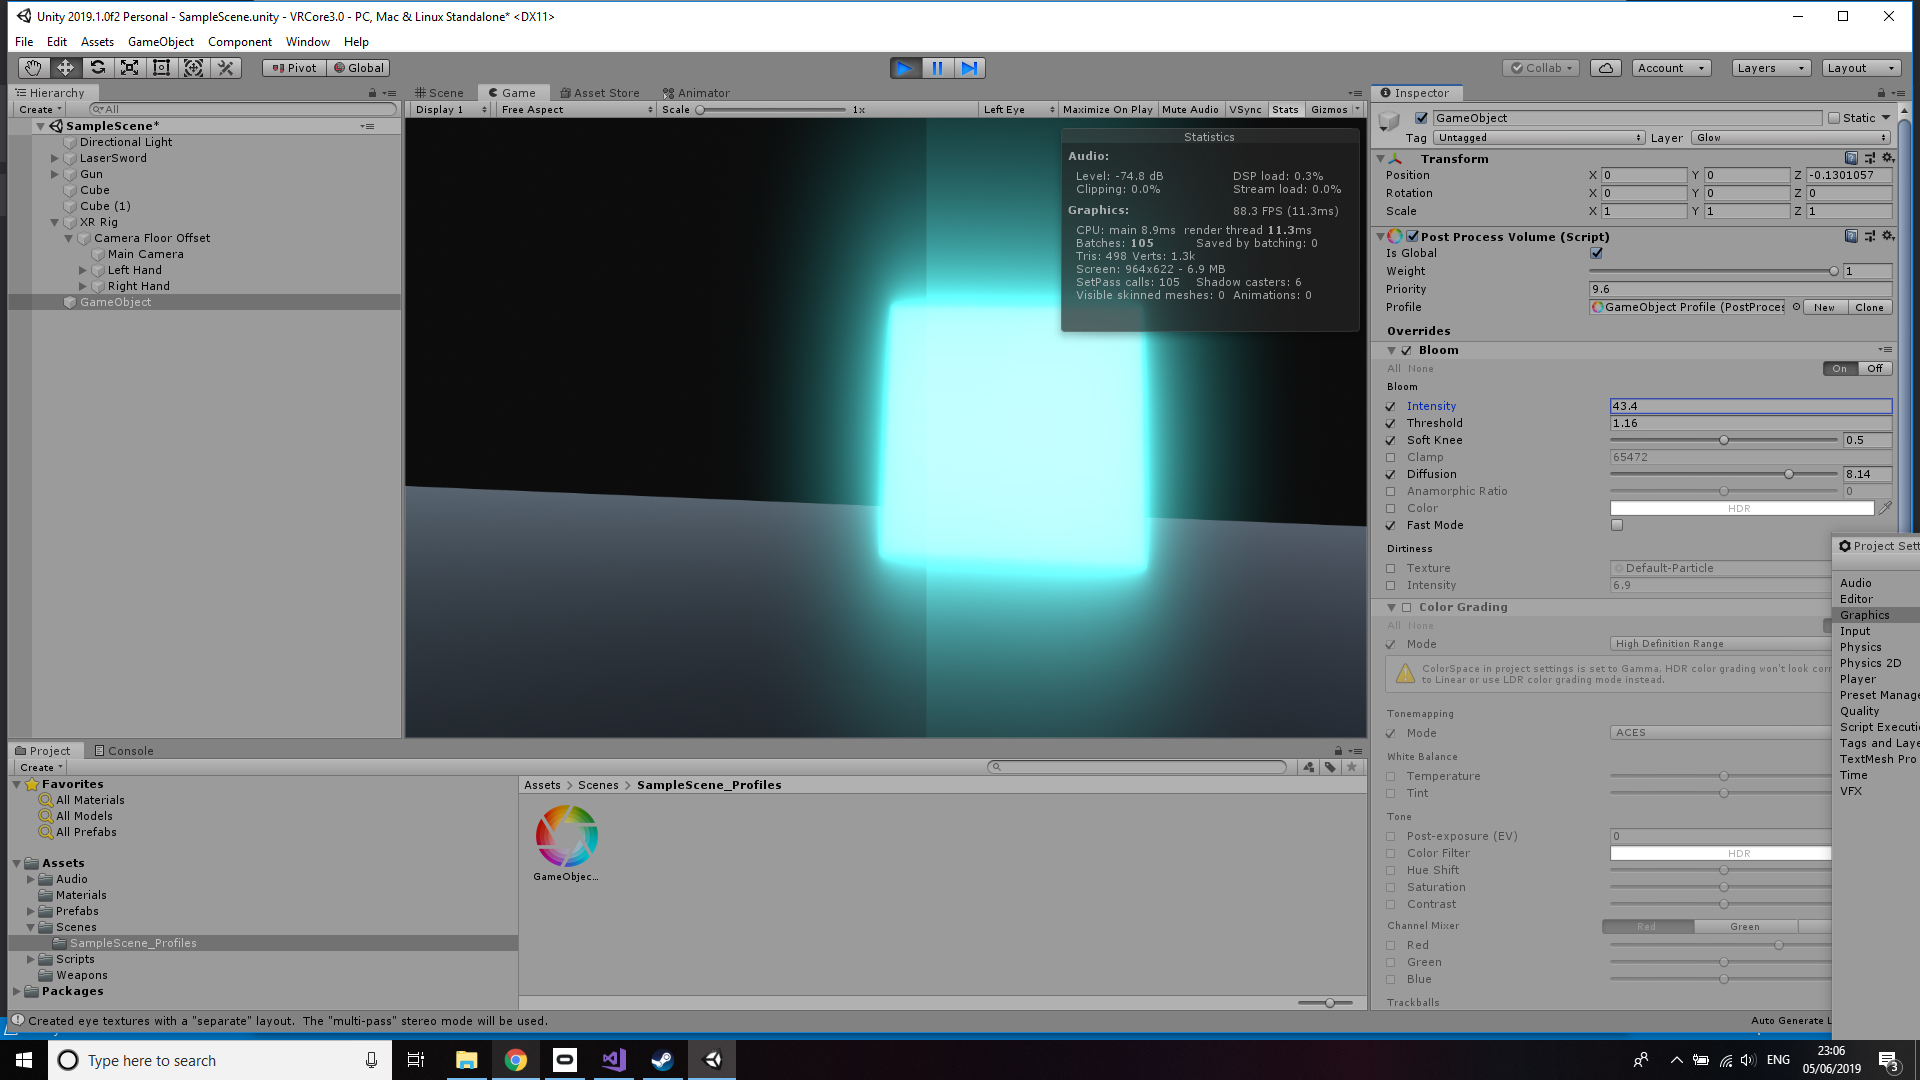Viewport: 1920px width, 1080px height.
Task: Click the Bloom Off button
Action: click(1875, 368)
